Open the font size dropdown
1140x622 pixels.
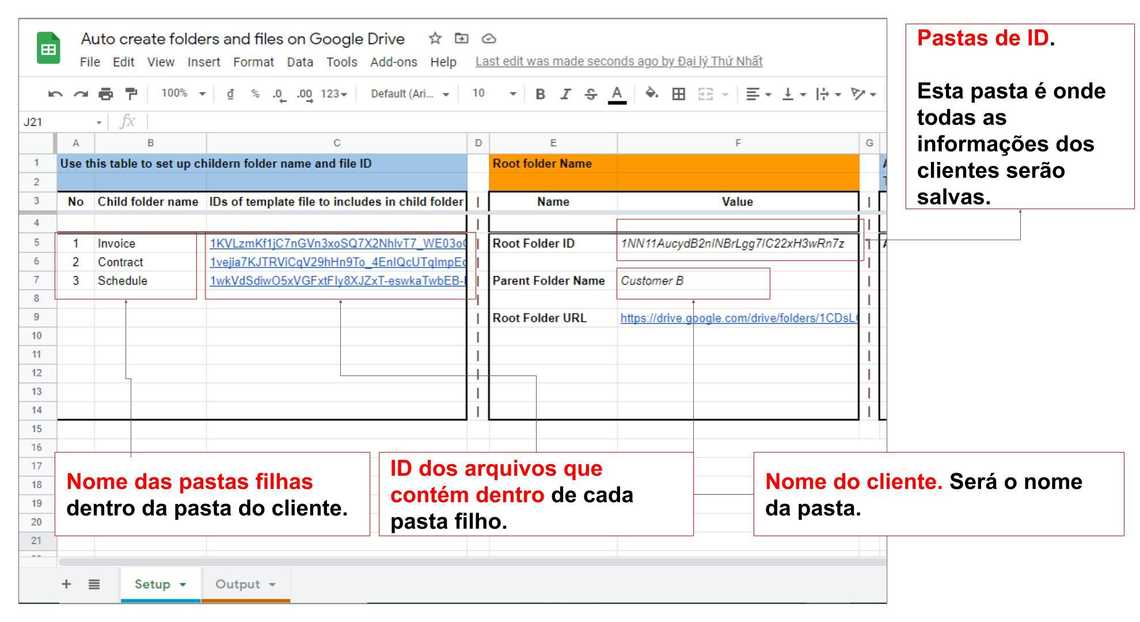click(x=494, y=94)
